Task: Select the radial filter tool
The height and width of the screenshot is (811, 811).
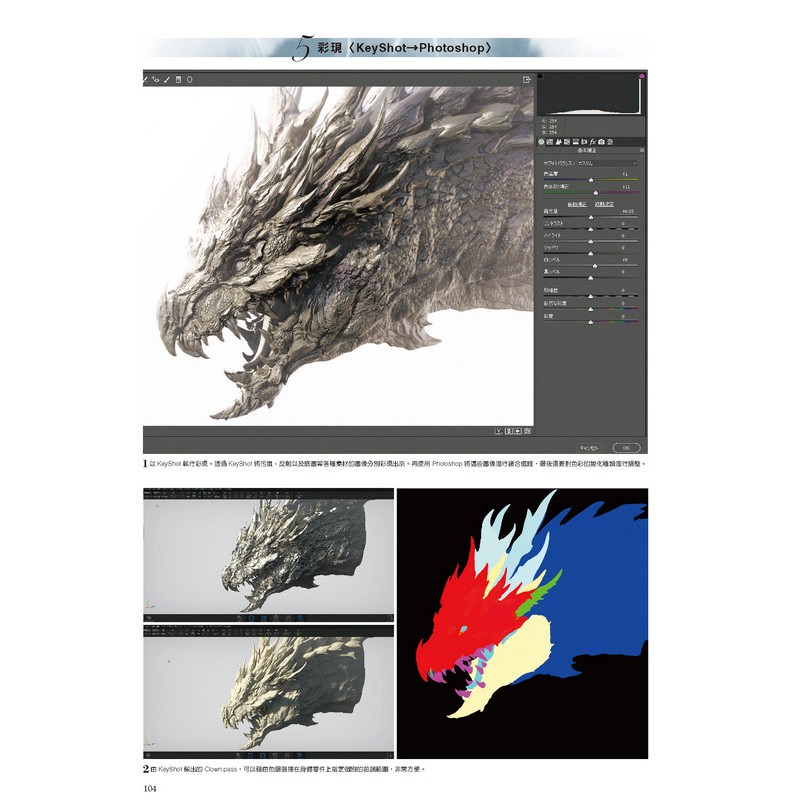Action: click(190, 78)
